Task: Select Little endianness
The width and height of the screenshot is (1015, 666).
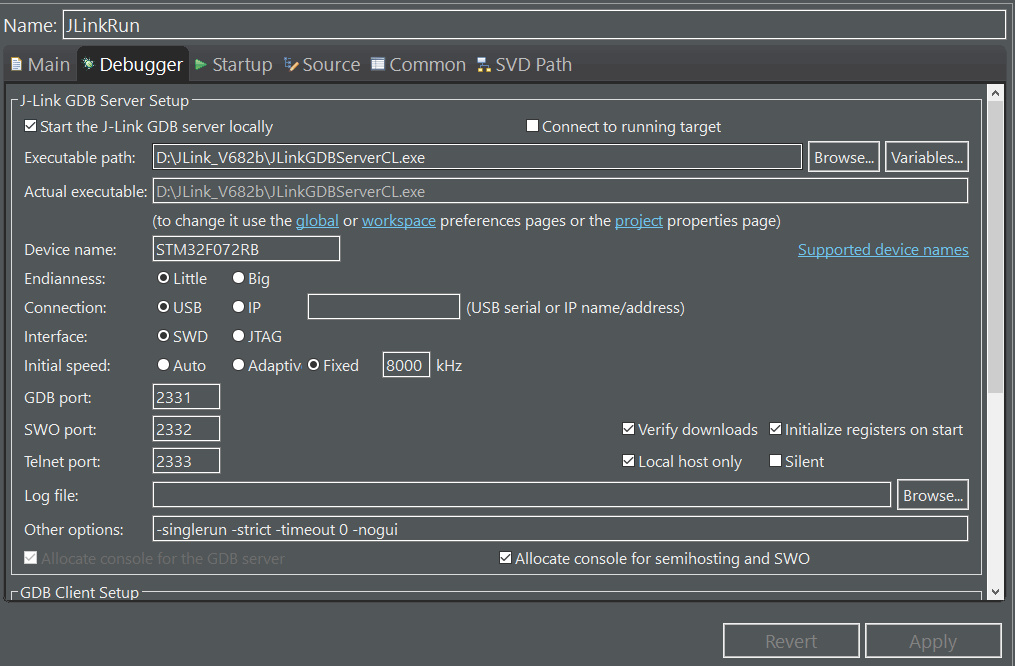Action: click(x=164, y=278)
